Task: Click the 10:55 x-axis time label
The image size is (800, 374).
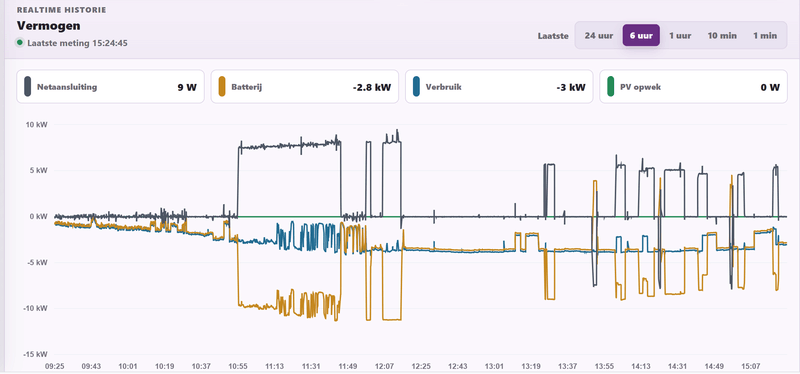Action: pos(238,366)
